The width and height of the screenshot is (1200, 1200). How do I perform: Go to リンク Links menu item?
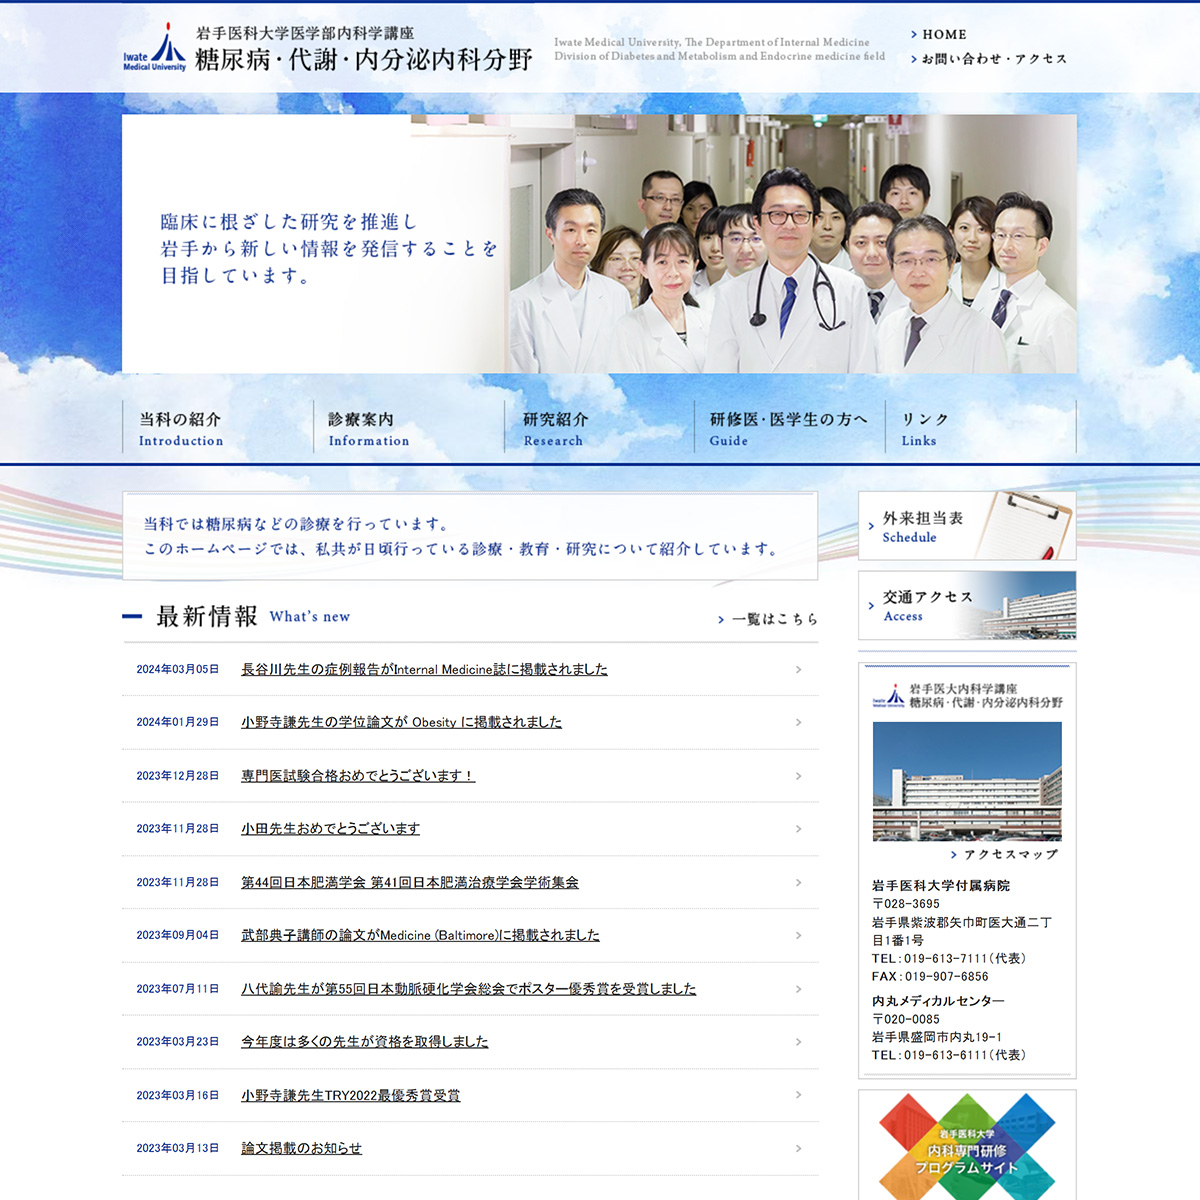[x=925, y=428]
